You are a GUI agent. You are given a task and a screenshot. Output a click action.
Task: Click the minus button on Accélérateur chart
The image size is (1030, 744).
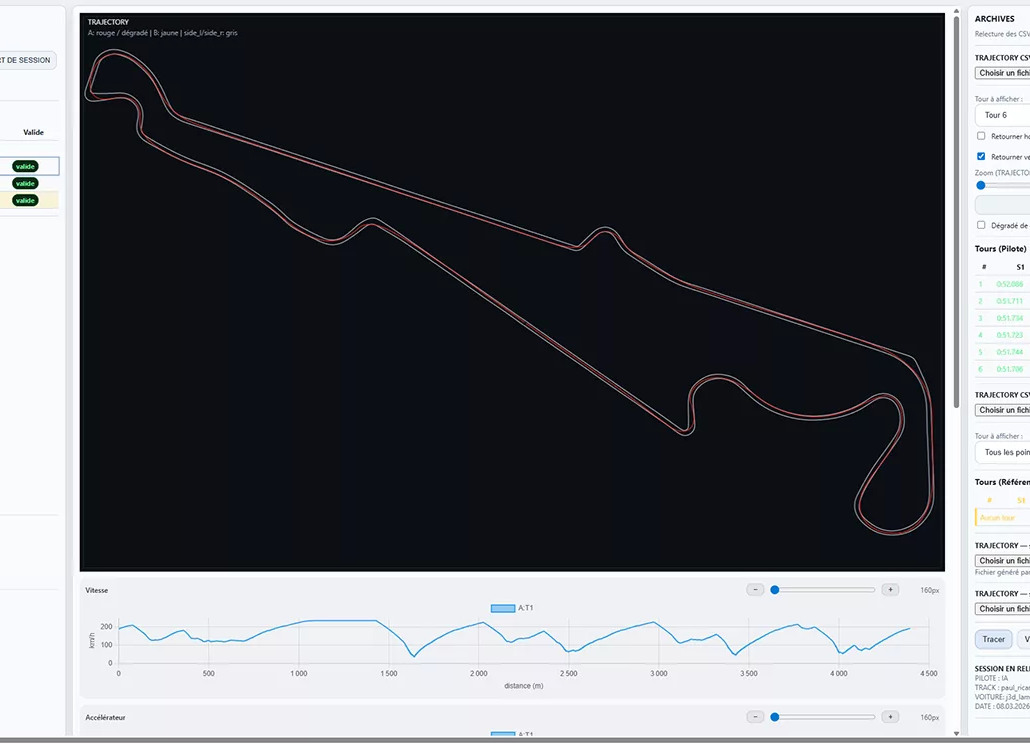(755, 717)
